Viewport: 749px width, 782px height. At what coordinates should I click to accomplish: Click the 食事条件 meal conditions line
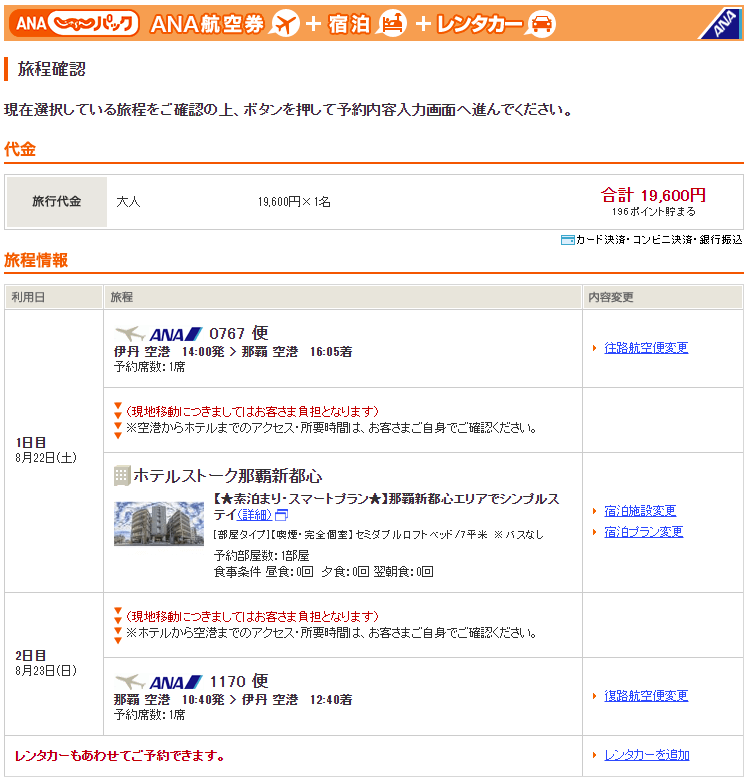click(323, 572)
